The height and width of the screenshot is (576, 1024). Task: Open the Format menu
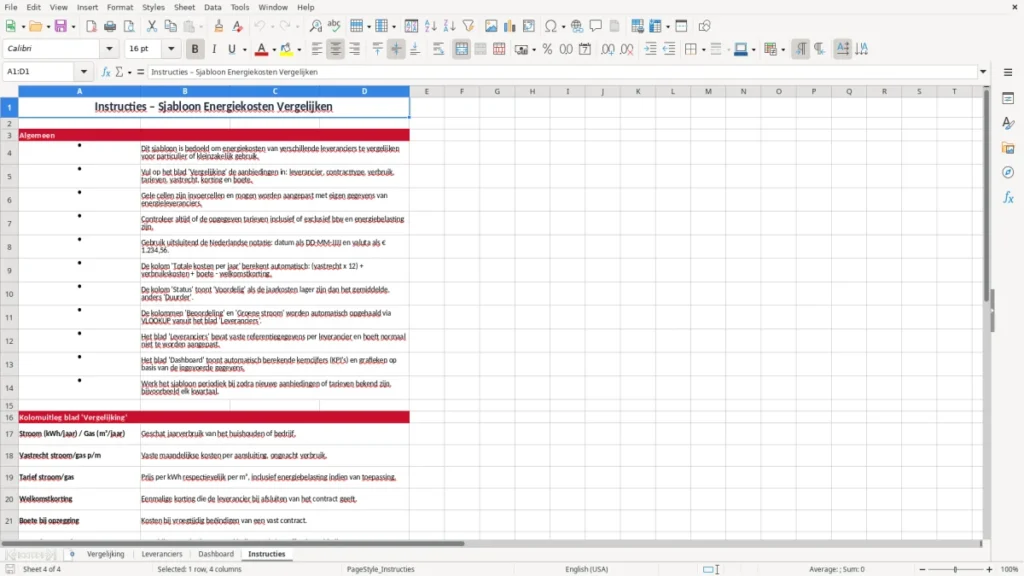120,7
